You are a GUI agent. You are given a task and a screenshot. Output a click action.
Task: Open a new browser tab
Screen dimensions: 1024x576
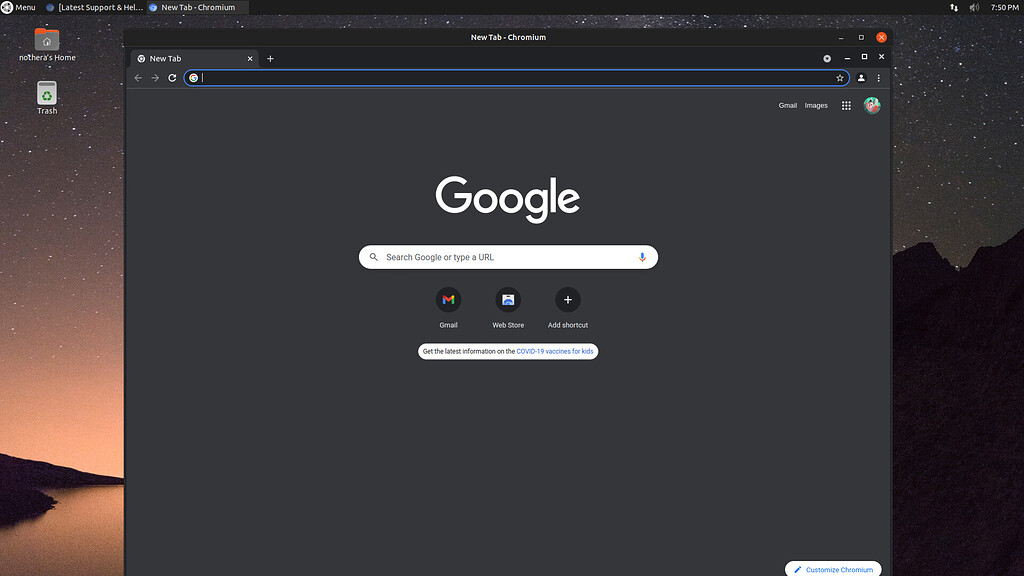pos(270,58)
